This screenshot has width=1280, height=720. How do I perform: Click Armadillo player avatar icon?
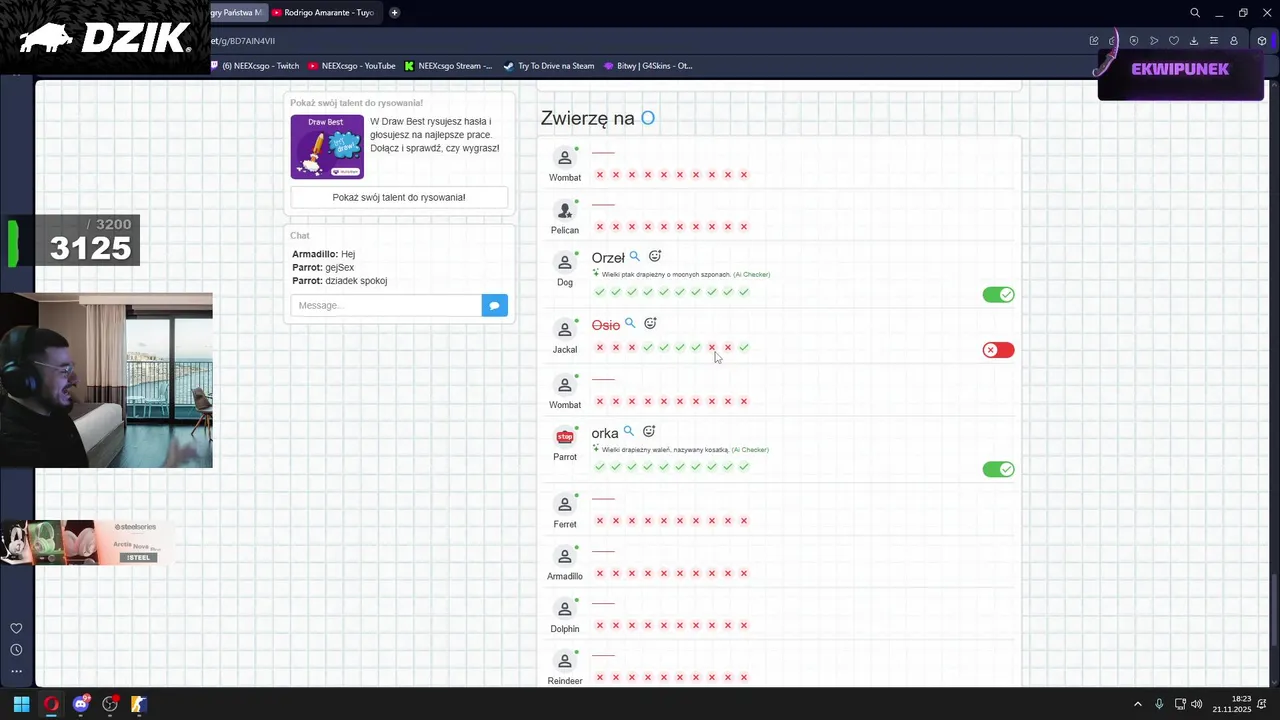(565, 556)
